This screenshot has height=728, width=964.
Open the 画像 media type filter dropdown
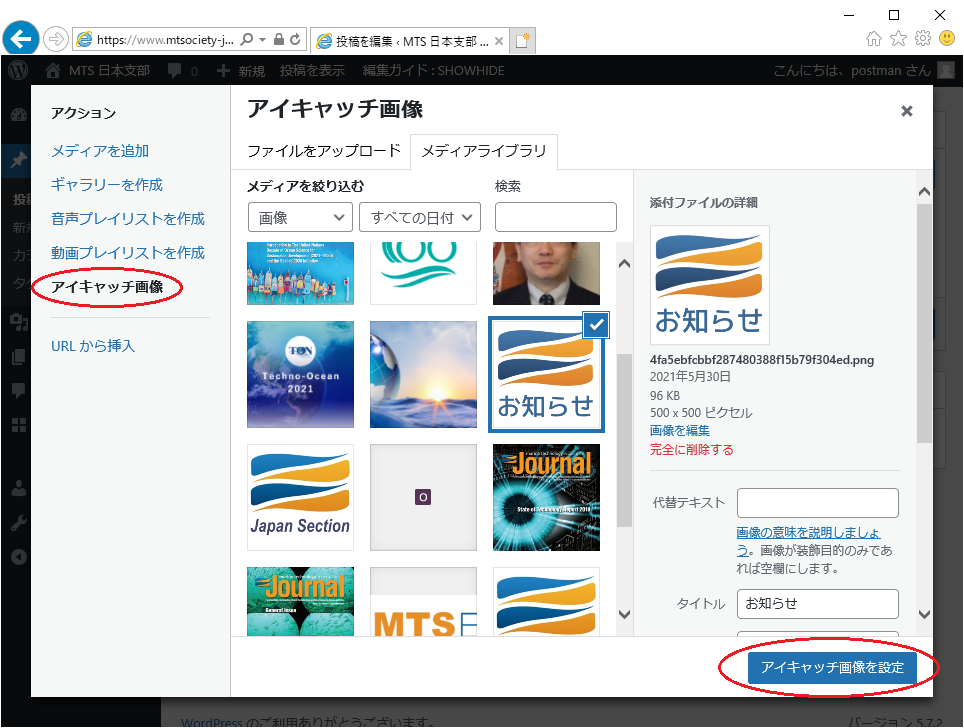pos(300,217)
